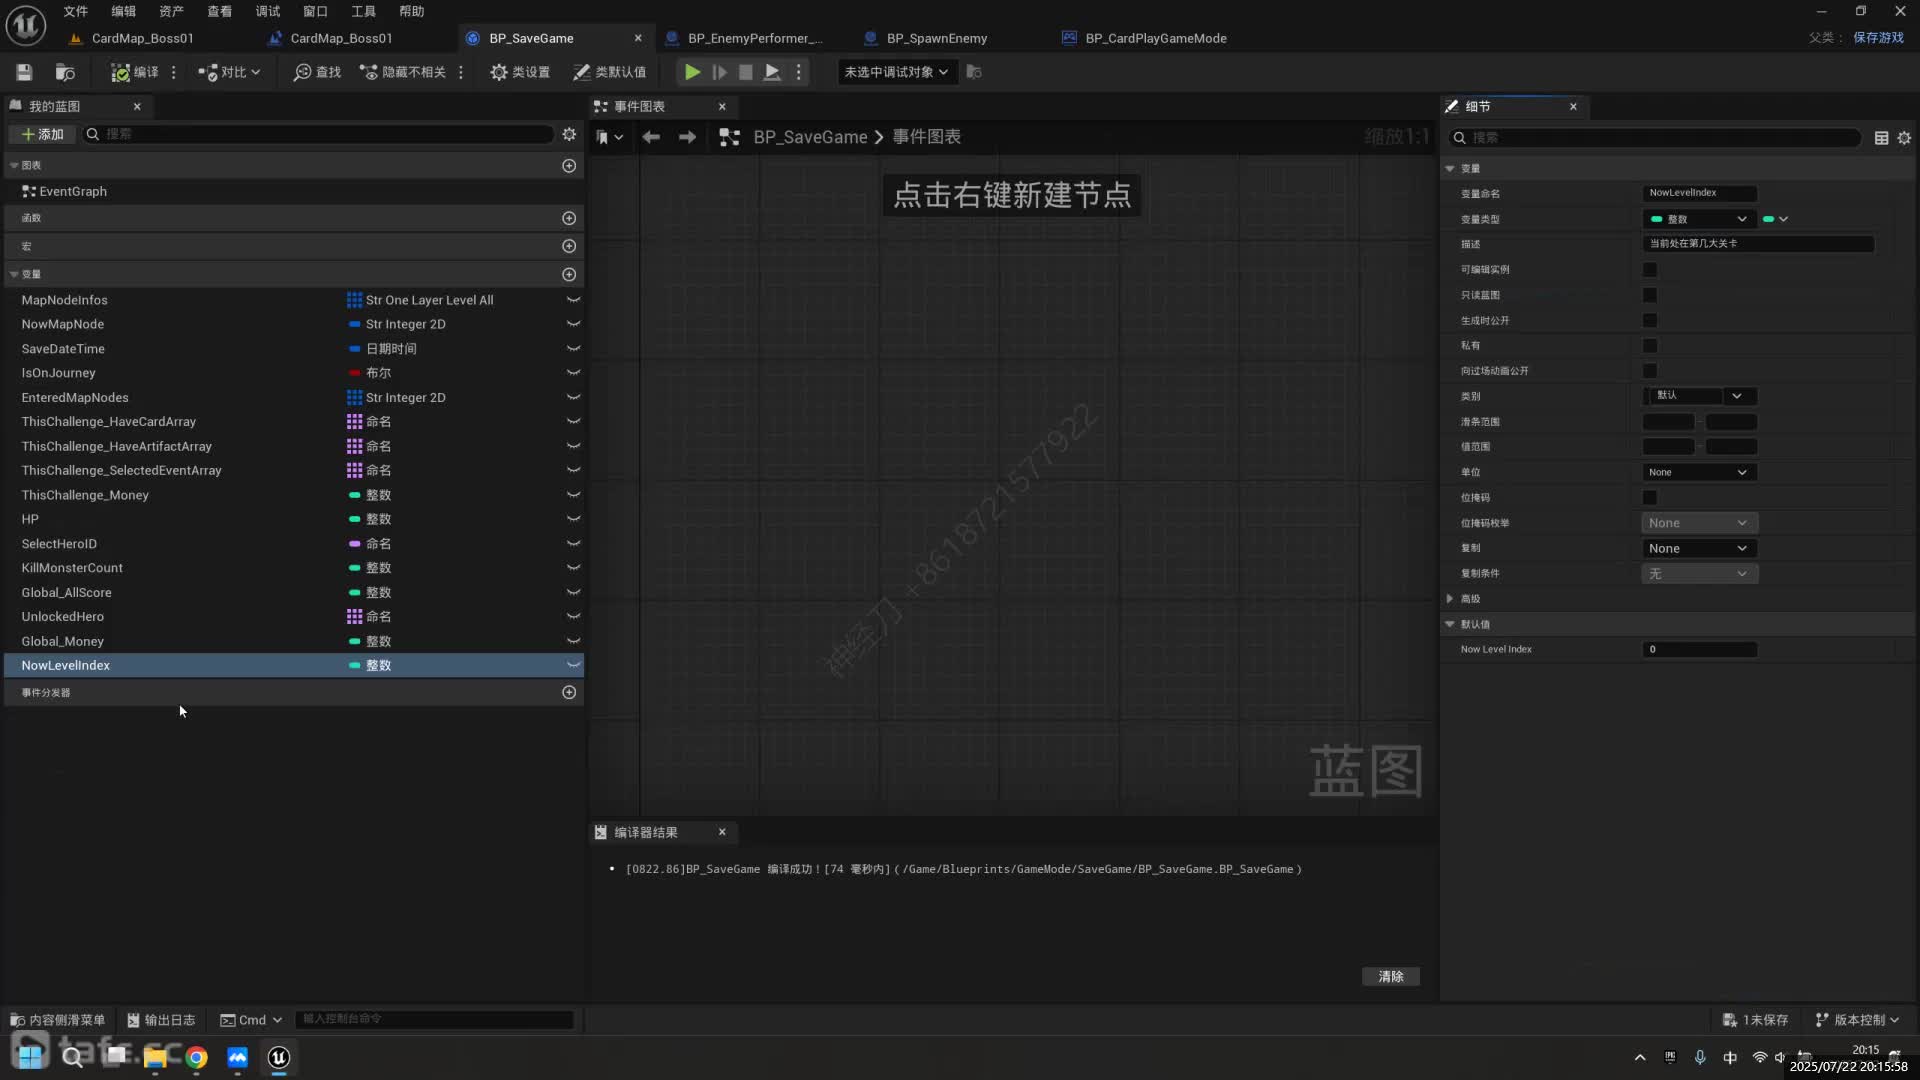Click settings gear in My Blueprint panel
This screenshot has width=1920, height=1080.
(569, 134)
